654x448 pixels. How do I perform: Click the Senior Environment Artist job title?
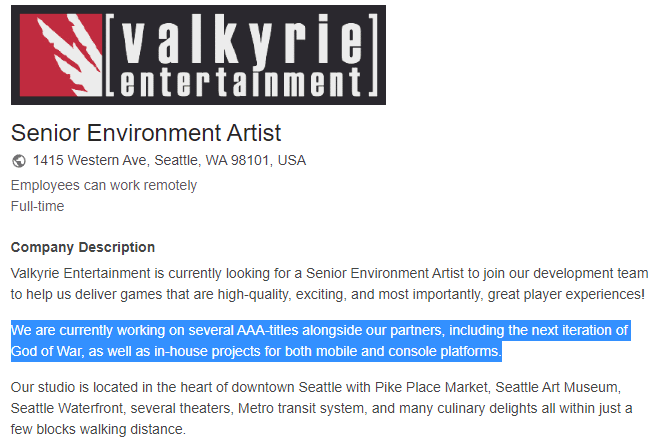(146, 133)
